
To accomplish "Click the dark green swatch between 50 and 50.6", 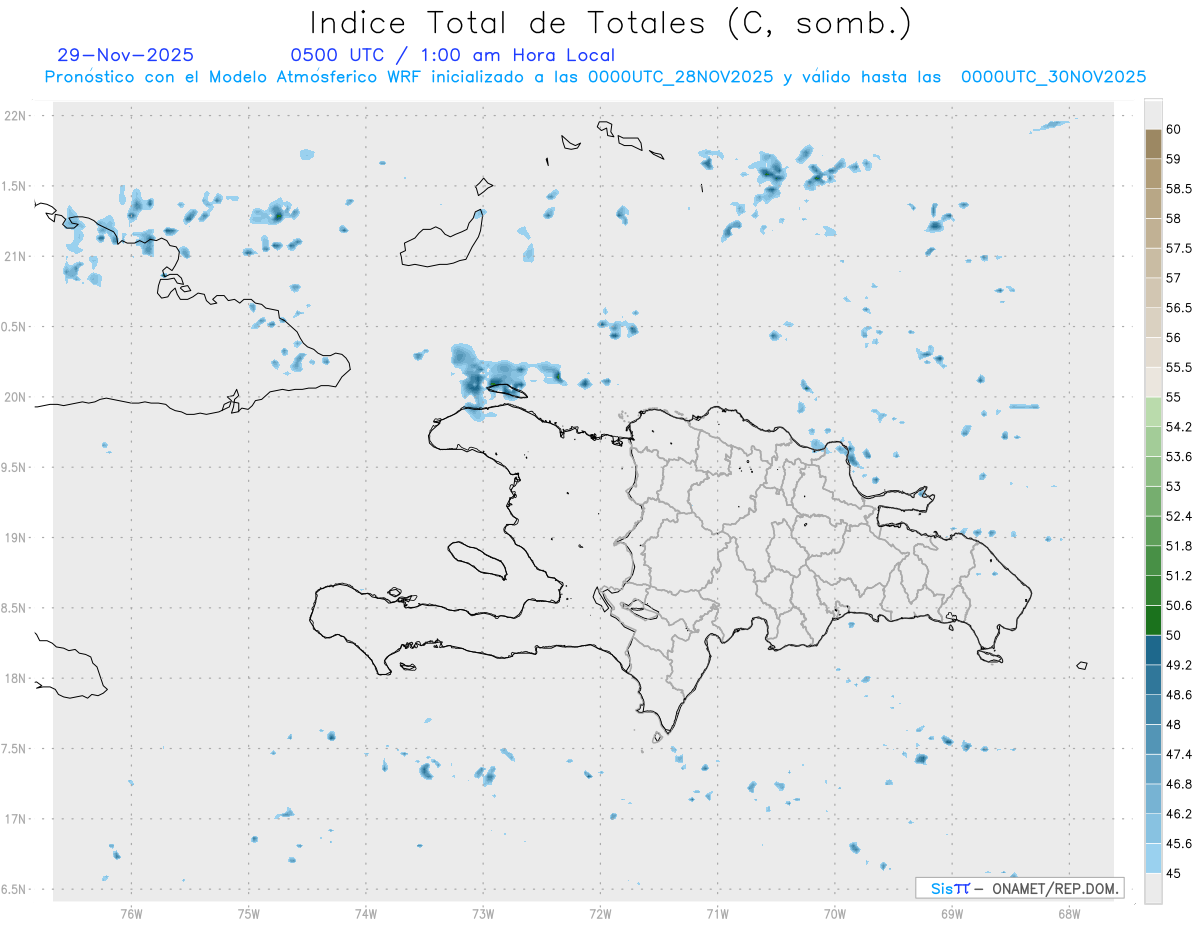I will coord(1153,620).
